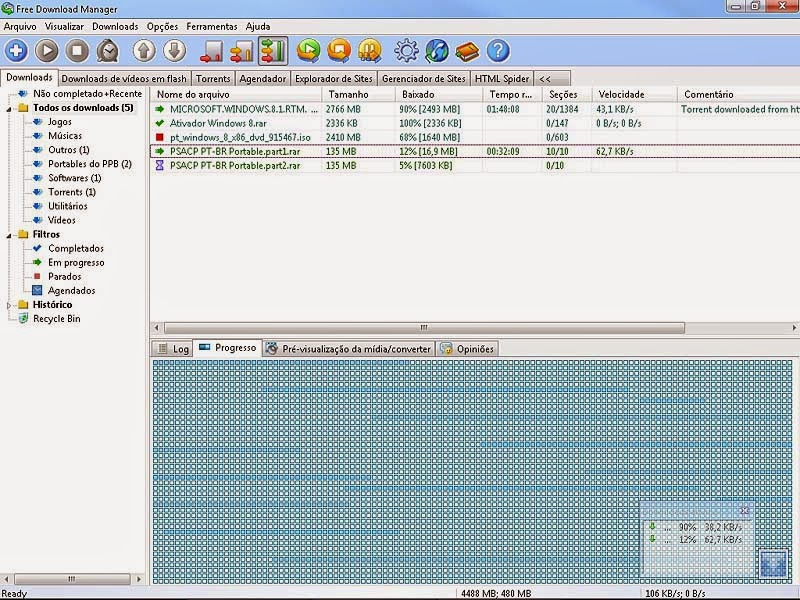Switch to Downloads de vídeos em flash tab
Screen dimensions: 800x600
point(124,79)
